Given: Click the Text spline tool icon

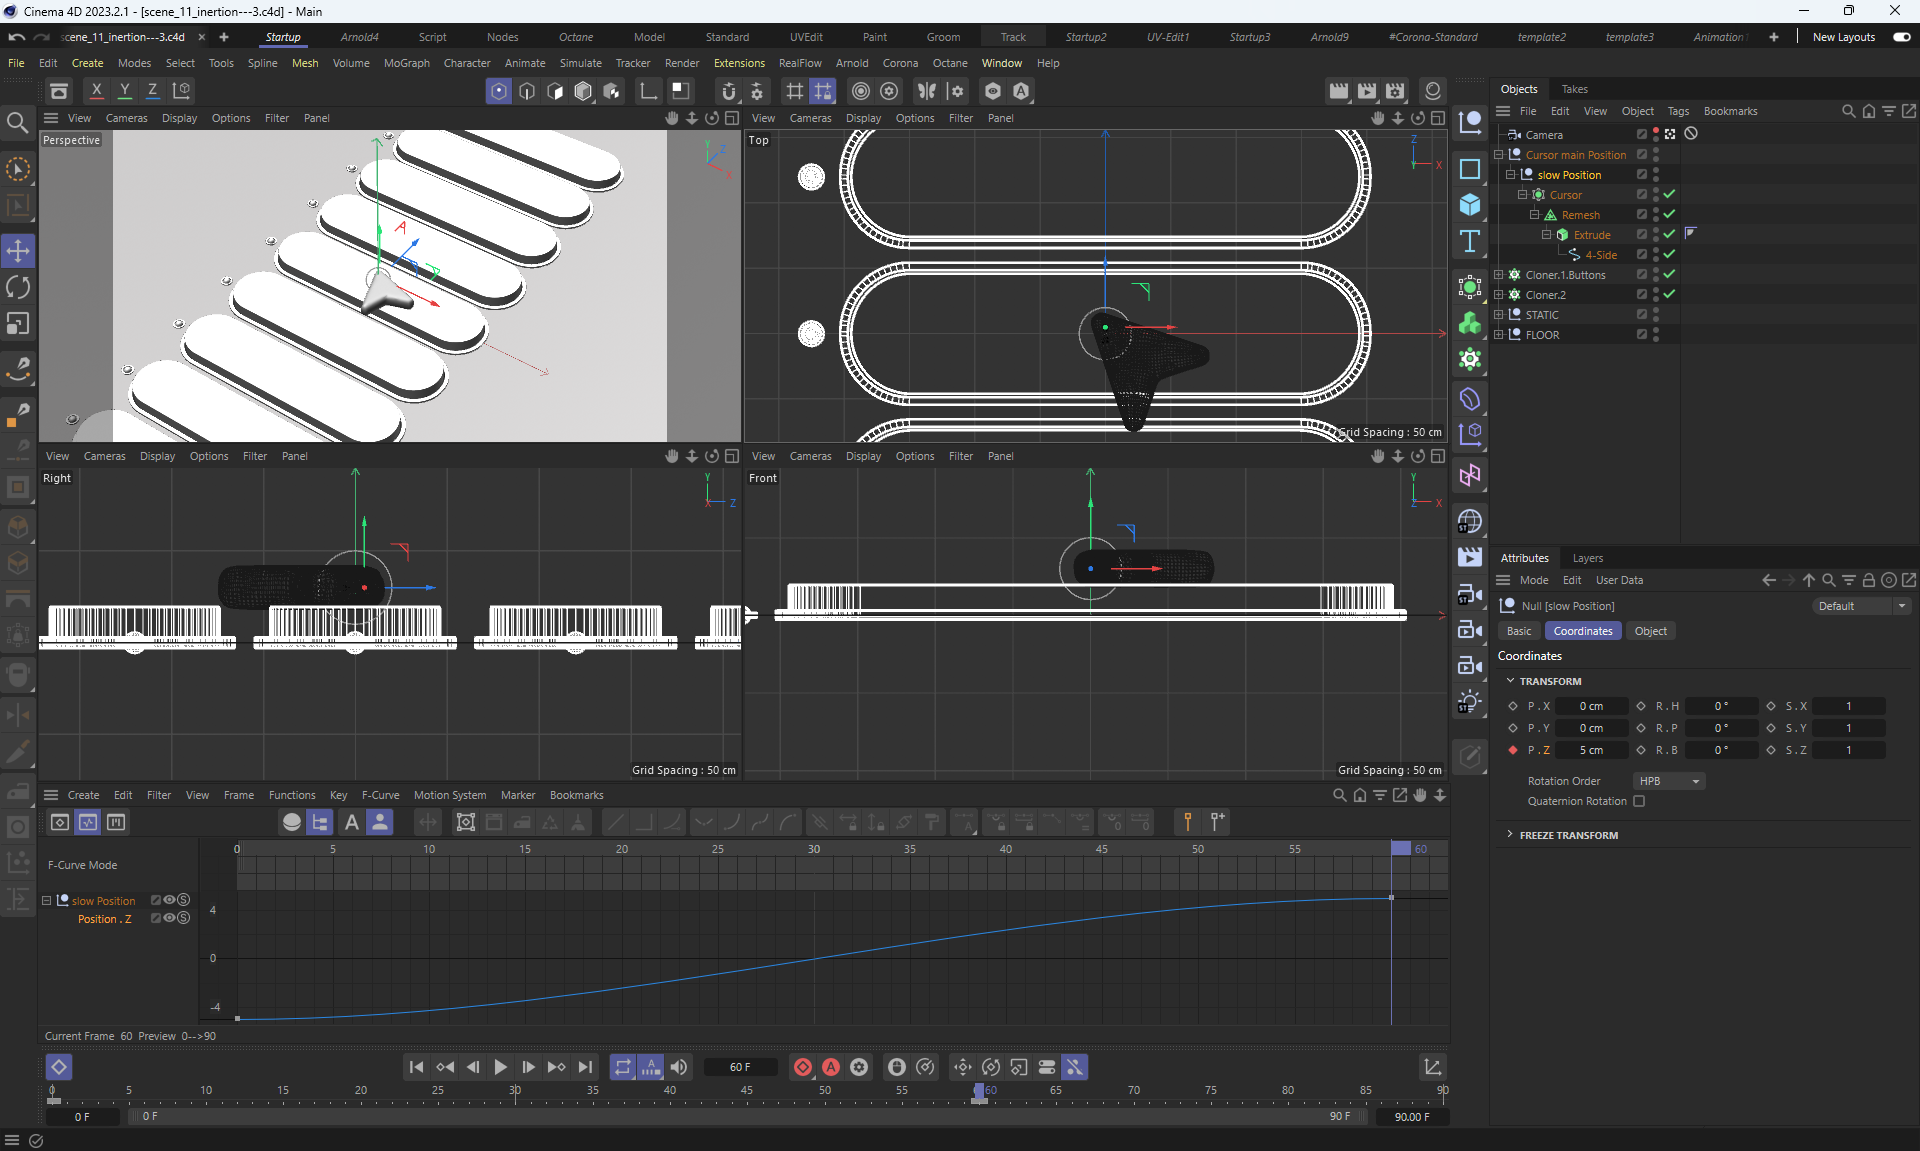Looking at the screenshot, I should pos(1469,241).
